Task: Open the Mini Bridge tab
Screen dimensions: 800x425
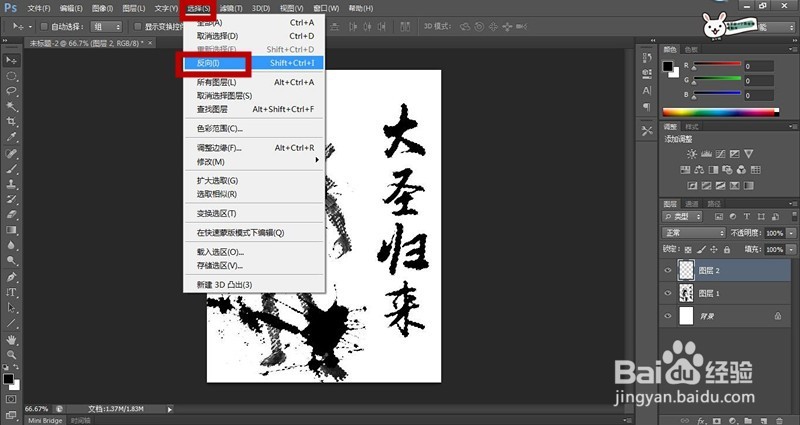Action: coord(45,421)
